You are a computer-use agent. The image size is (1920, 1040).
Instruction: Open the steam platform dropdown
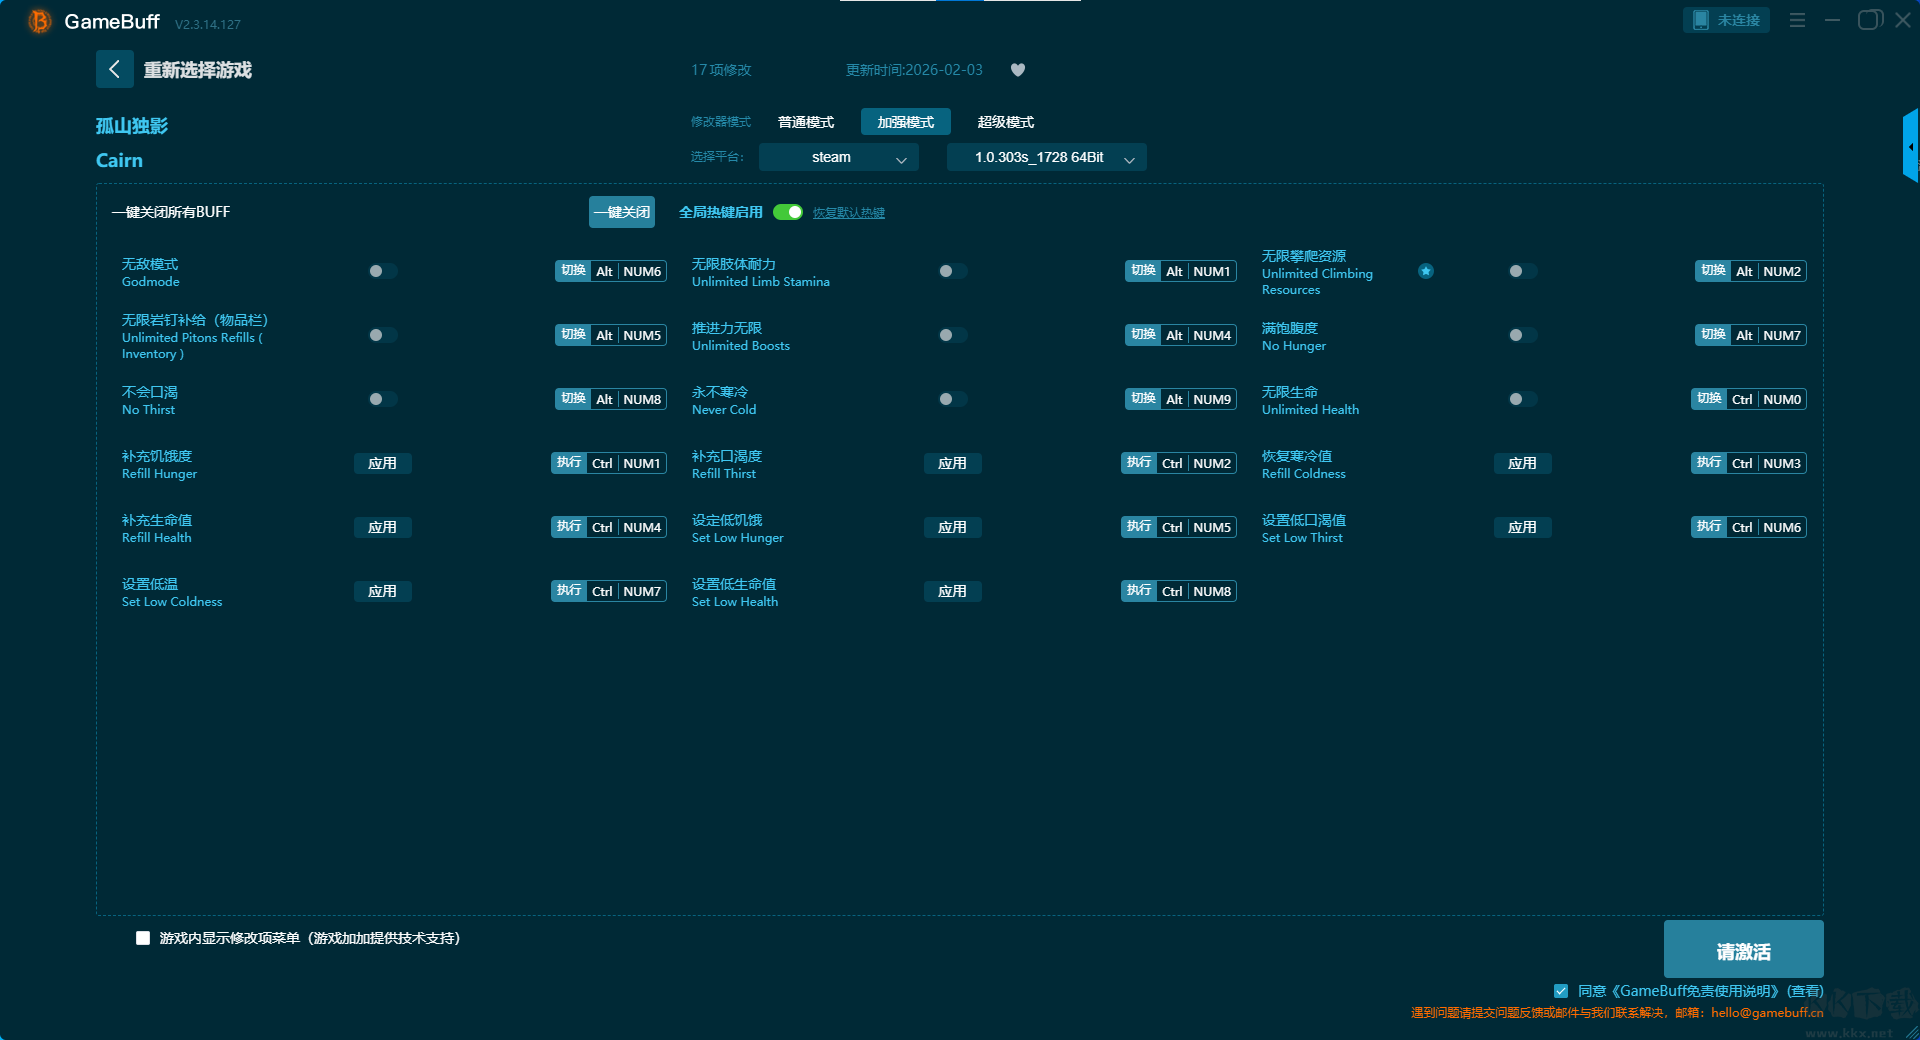pos(838,157)
